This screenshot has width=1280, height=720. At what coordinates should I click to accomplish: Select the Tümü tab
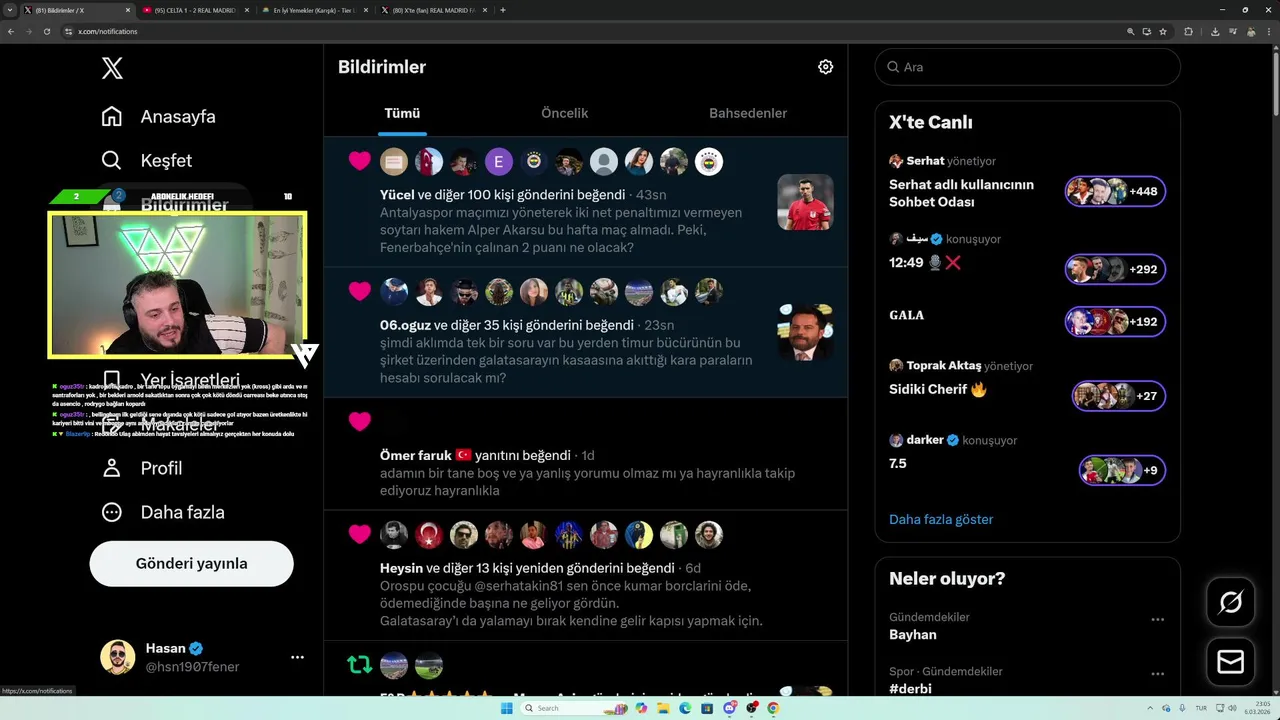[x=402, y=113]
